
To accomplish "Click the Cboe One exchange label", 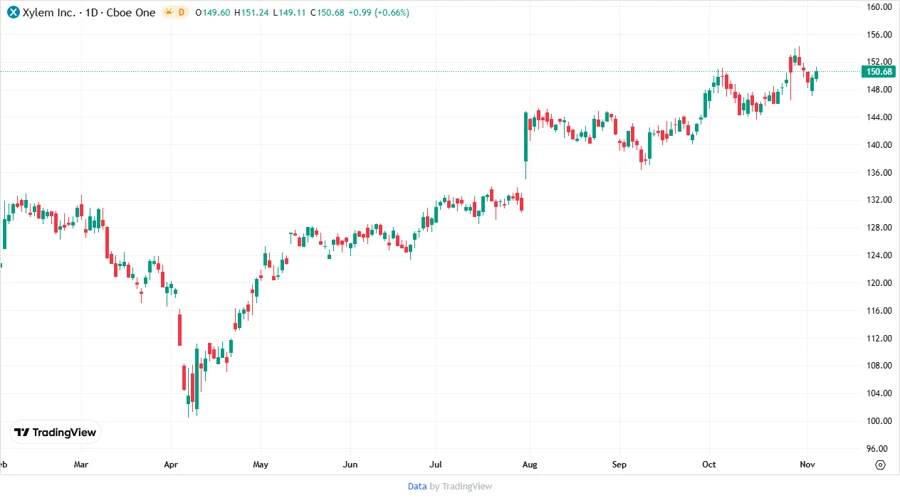I will [131, 12].
